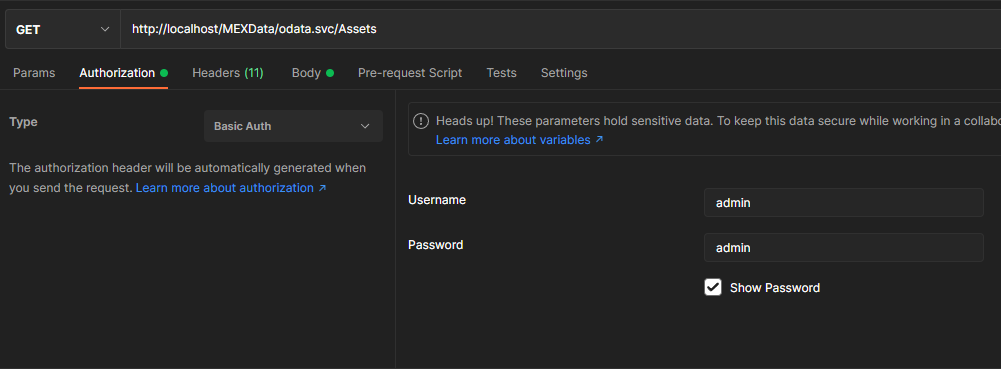Open the Headers (11) tab
Viewport: 1001px width, 369px height.
[228, 73]
